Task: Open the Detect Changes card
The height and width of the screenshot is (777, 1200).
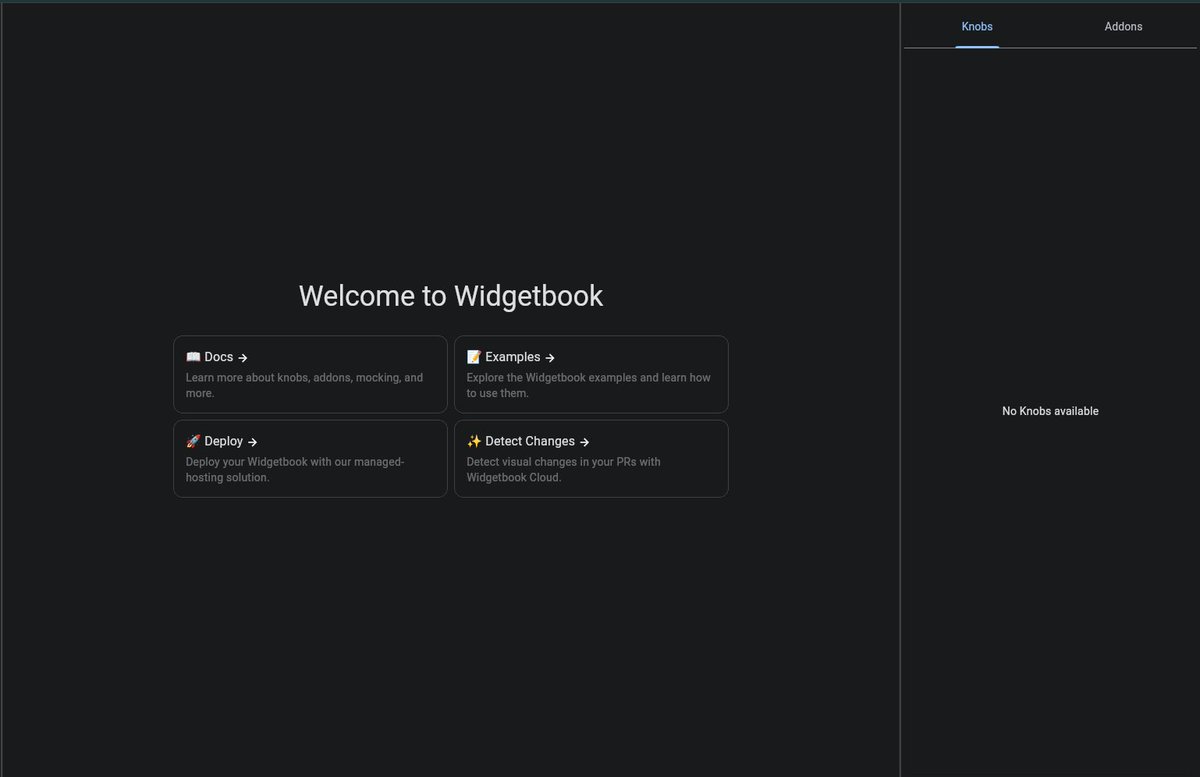Action: coord(591,458)
